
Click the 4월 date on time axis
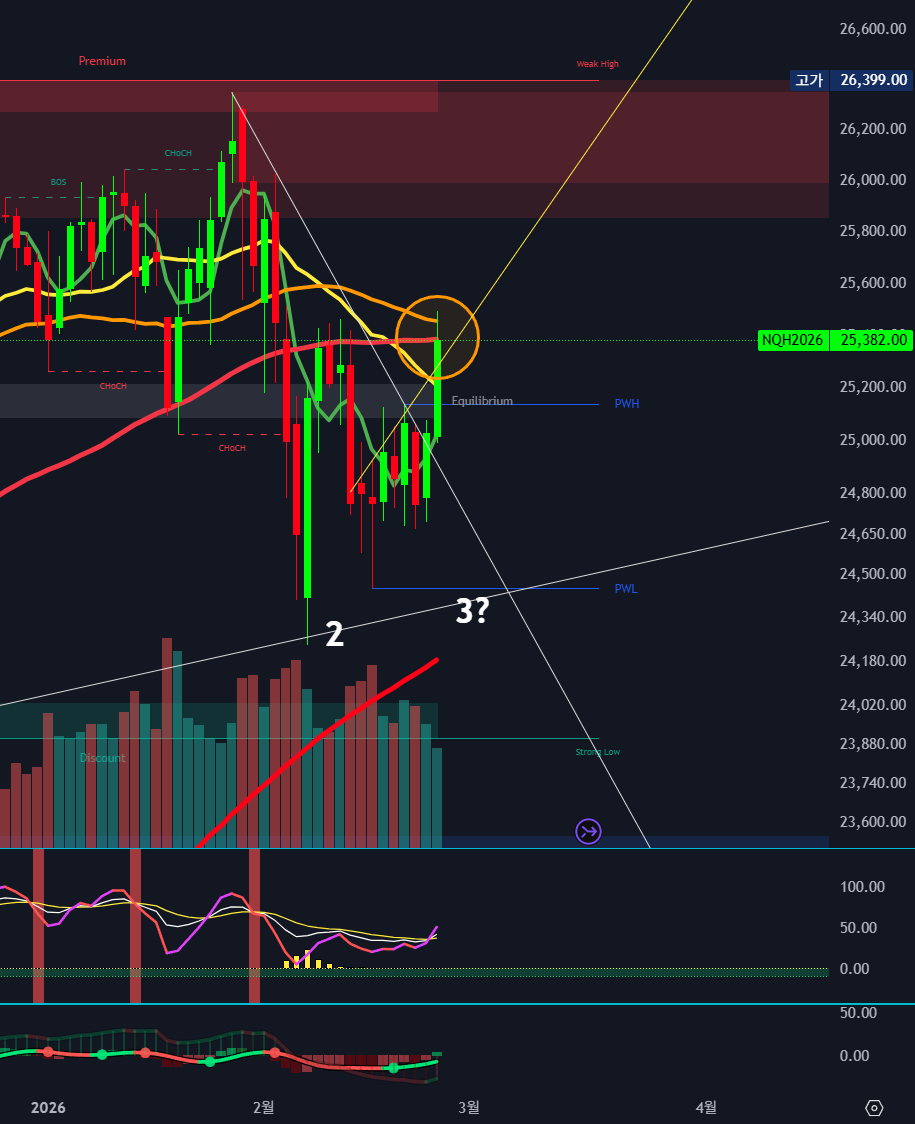(x=706, y=1107)
